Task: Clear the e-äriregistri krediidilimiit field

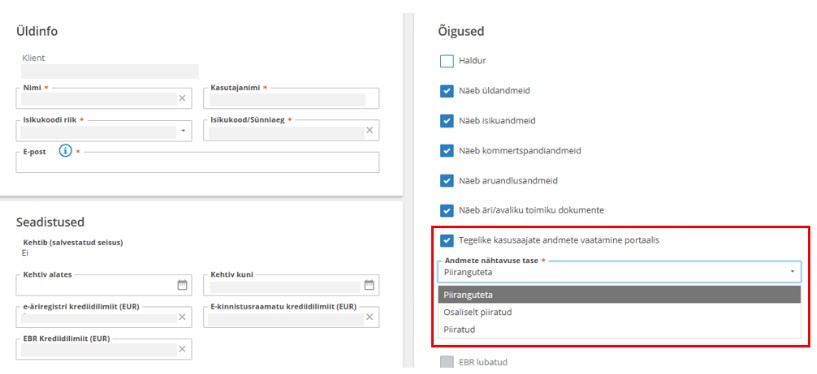Action: click(182, 317)
